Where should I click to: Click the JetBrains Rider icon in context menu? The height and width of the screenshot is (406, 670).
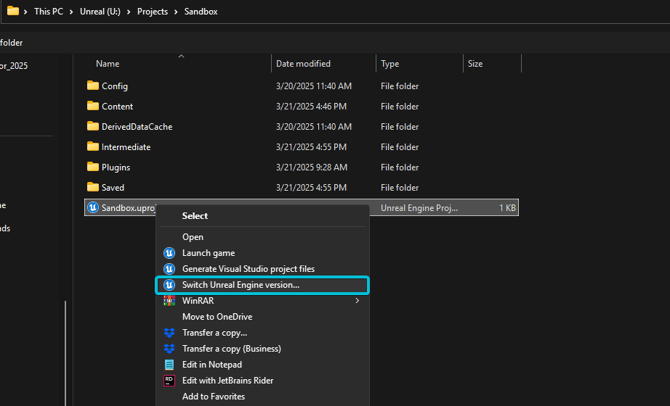pyautogui.click(x=169, y=380)
